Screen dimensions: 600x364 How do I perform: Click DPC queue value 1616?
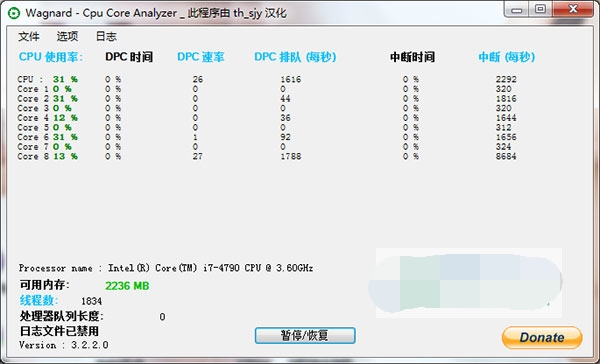click(x=291, y=79)
